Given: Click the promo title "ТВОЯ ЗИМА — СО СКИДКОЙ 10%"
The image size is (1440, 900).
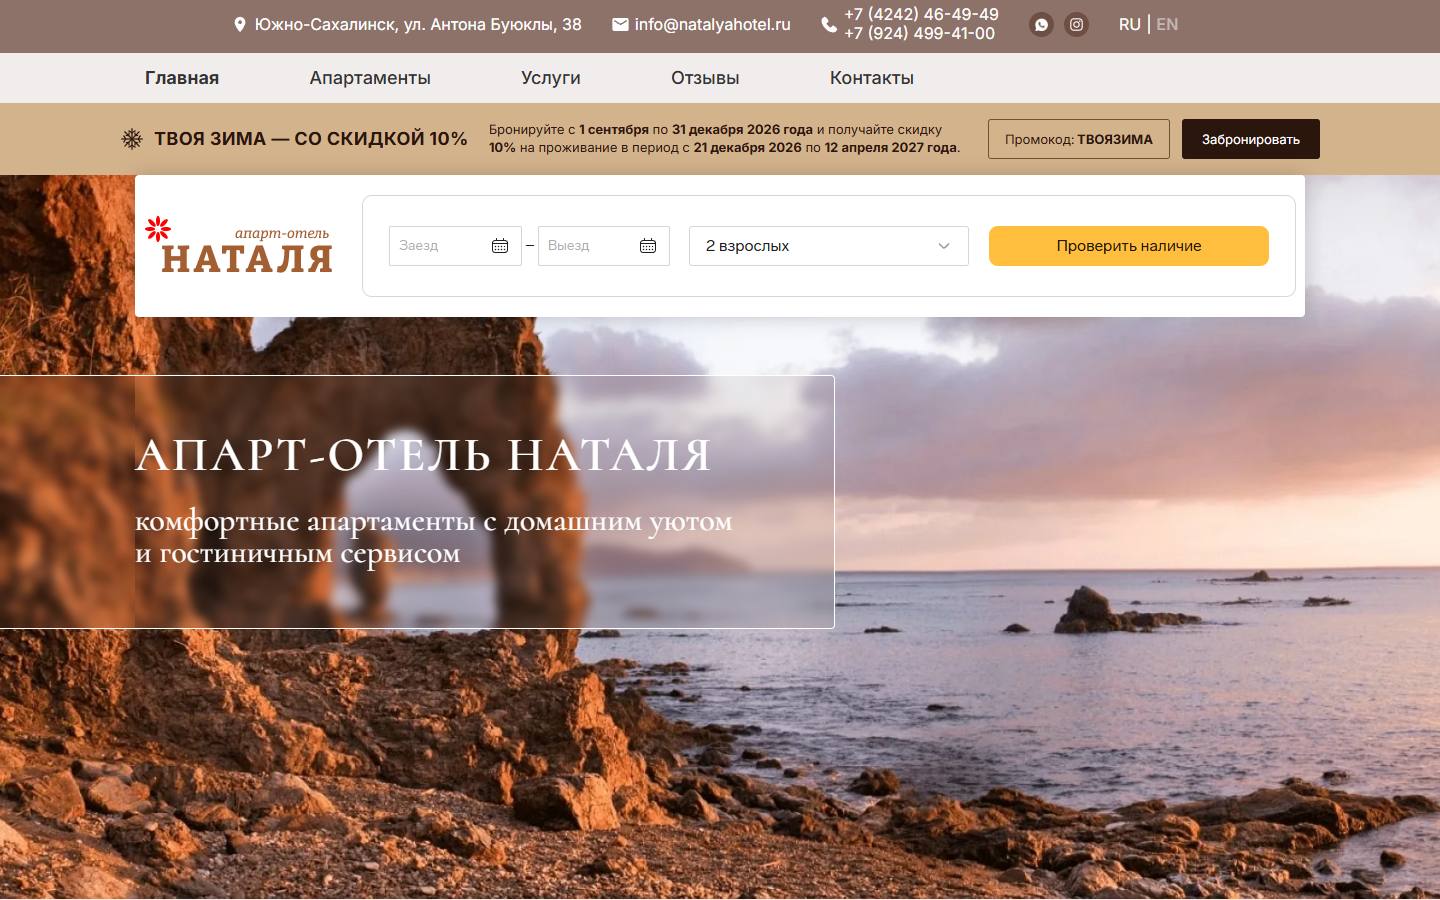Looking at the screenshot, I should pyautogui.click(x=311, y=139).
